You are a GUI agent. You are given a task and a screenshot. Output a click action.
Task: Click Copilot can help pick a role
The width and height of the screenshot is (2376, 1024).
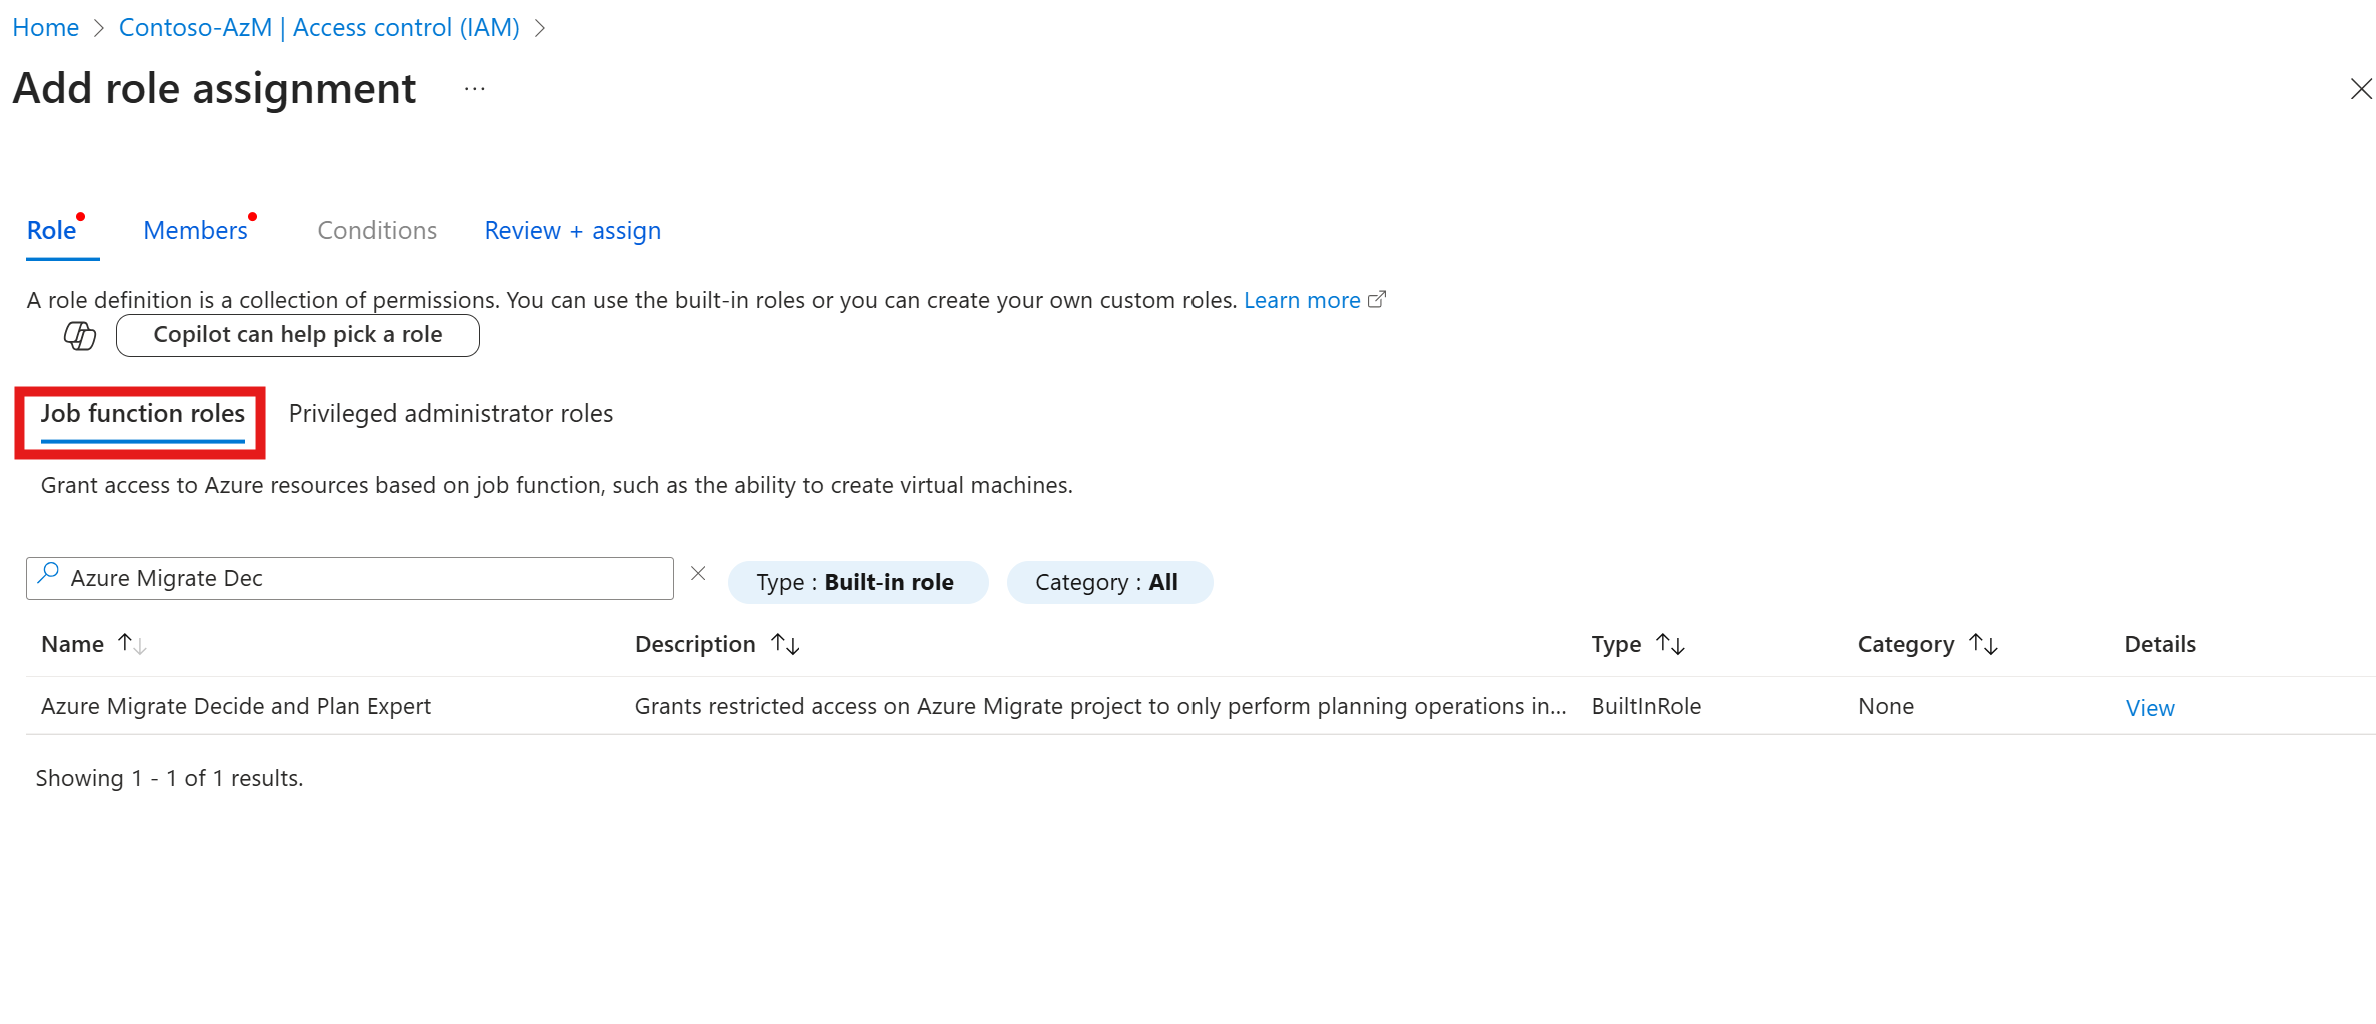(x=297, y=335)
